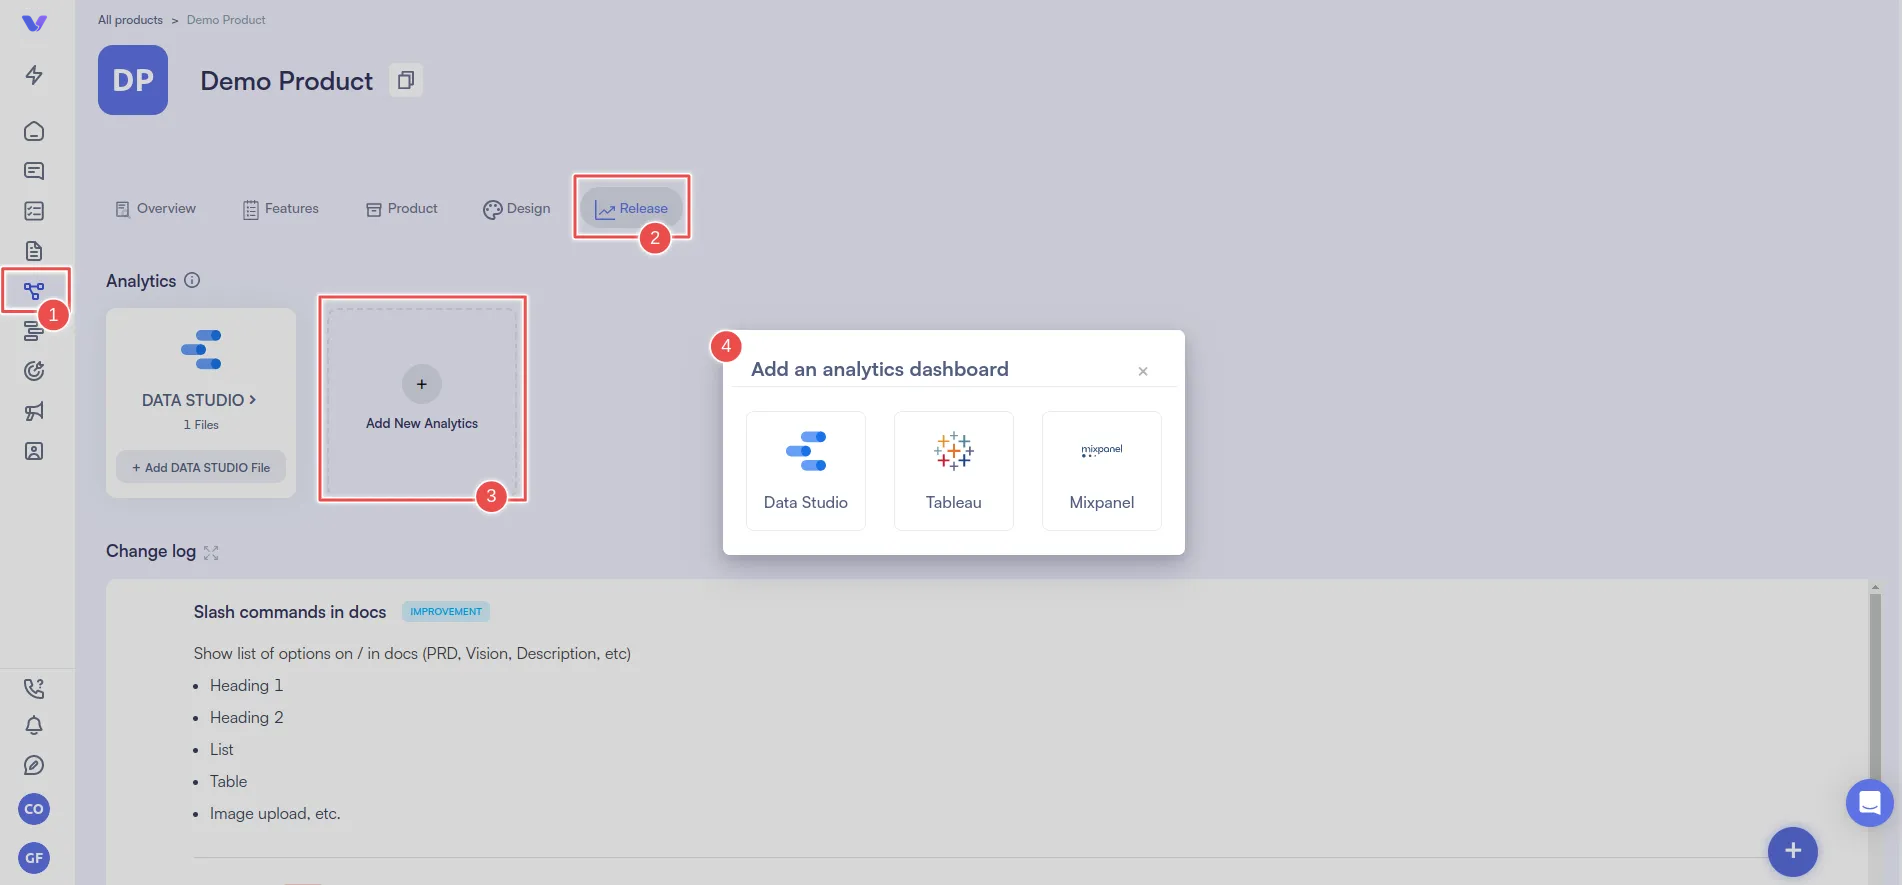
Task: Click the app logo in sidebar
Action: [x=34, y=23]
